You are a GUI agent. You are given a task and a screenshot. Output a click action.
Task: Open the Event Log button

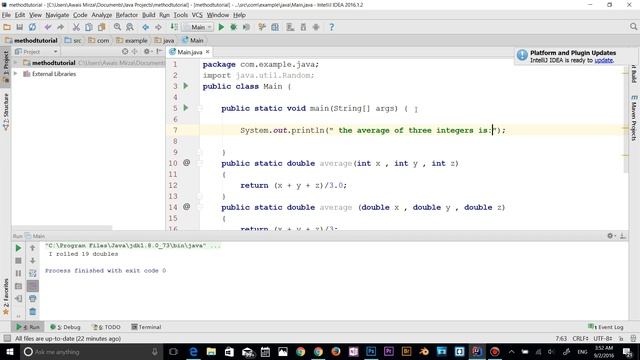tap(606, 327)
